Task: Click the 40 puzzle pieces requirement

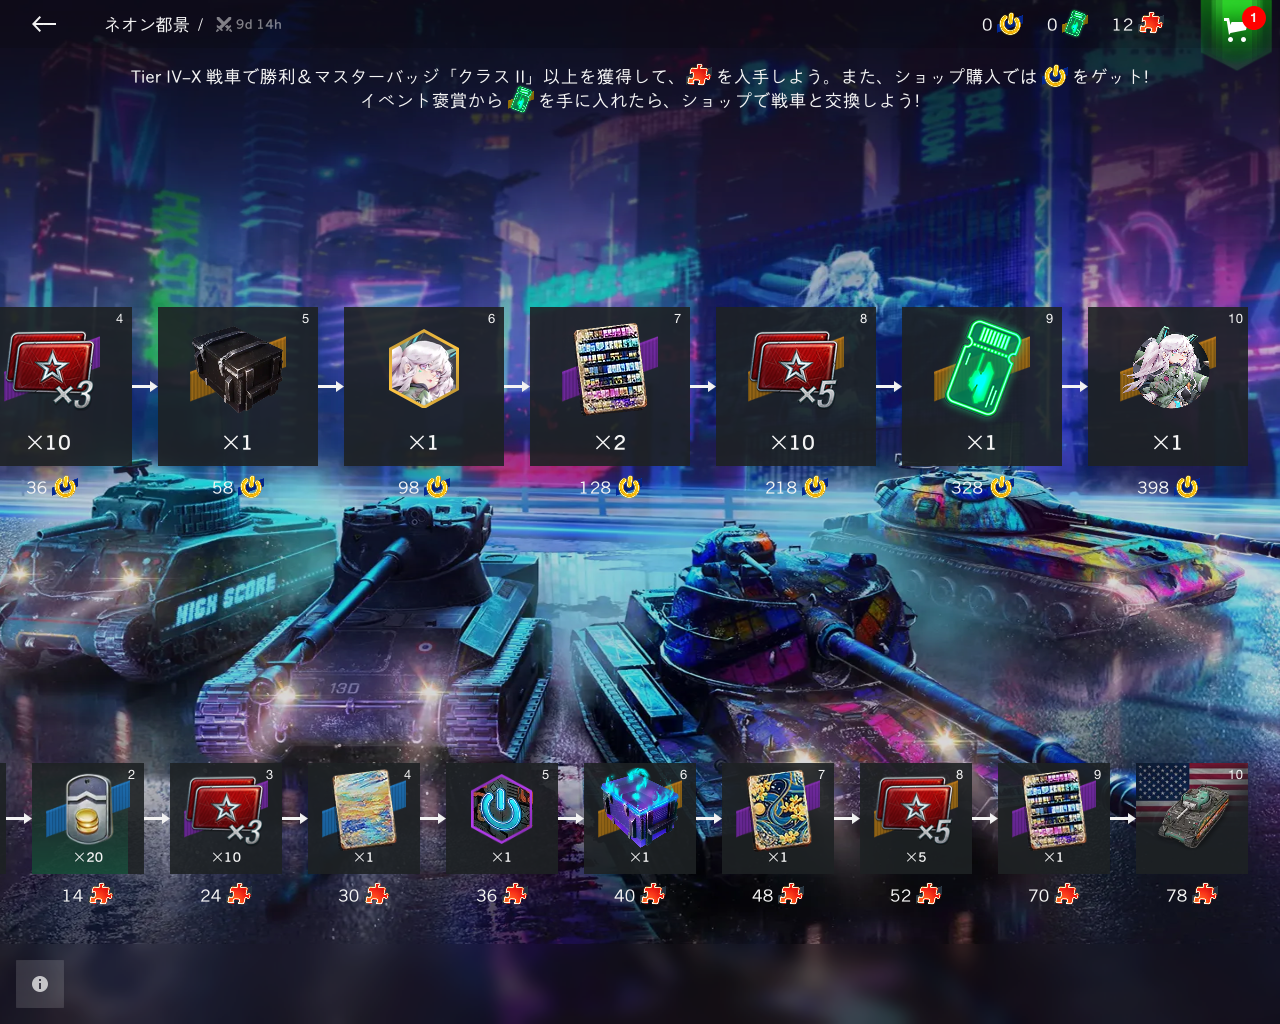Action: [x=639, y=895]
